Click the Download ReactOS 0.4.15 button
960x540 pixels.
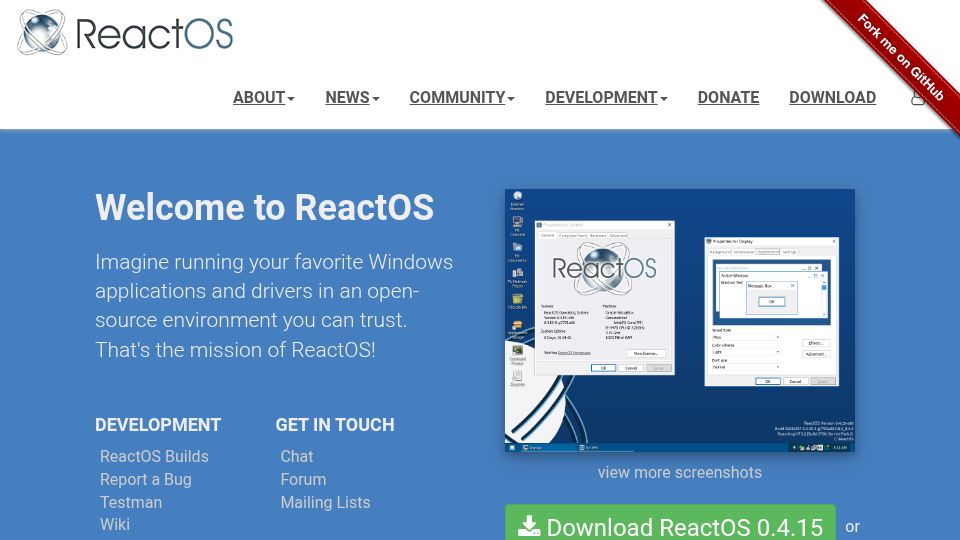pyautogui.click(x=670, y=523)
